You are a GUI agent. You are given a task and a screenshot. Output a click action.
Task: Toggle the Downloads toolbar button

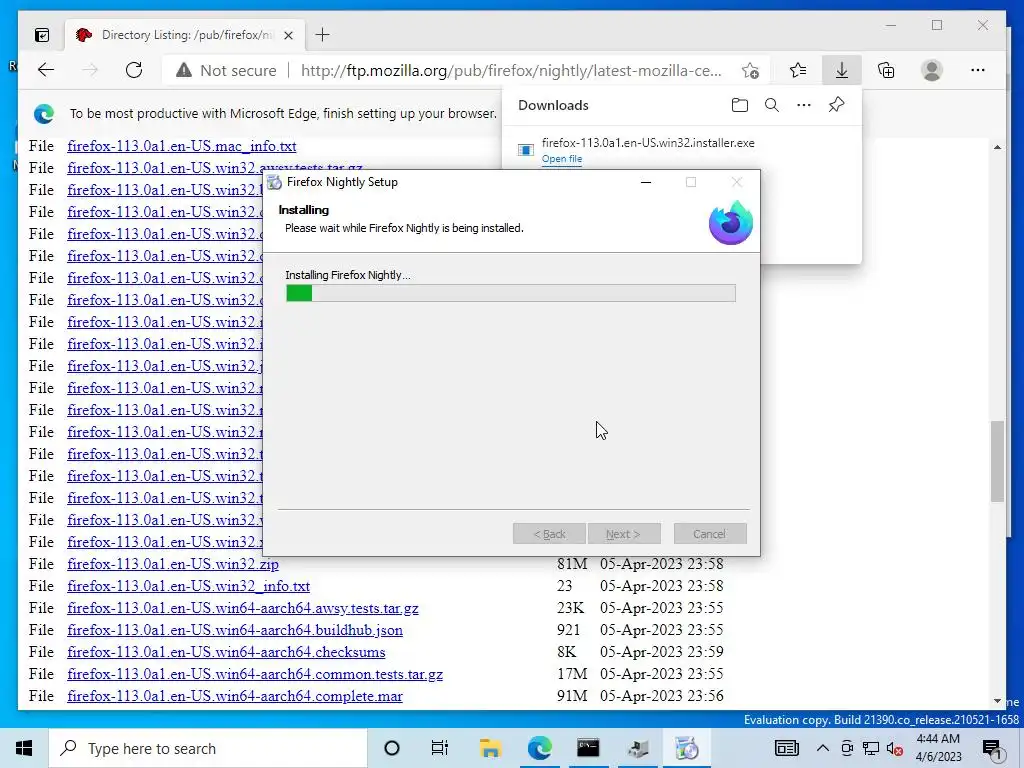point(842,70)
